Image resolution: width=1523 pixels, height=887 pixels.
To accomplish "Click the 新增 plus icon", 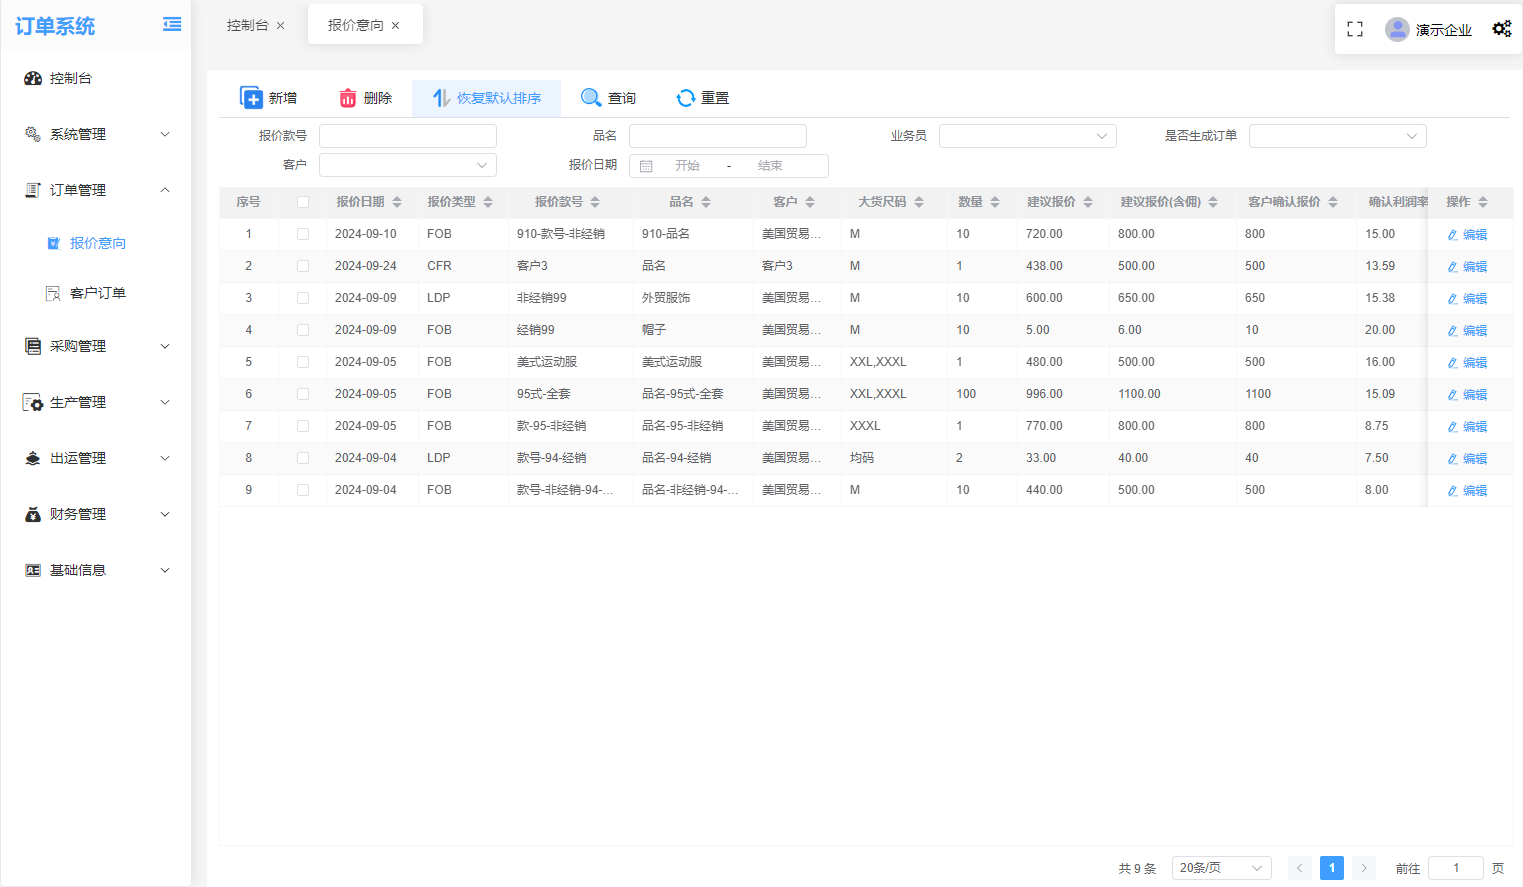I will click(x=251, y=97).
